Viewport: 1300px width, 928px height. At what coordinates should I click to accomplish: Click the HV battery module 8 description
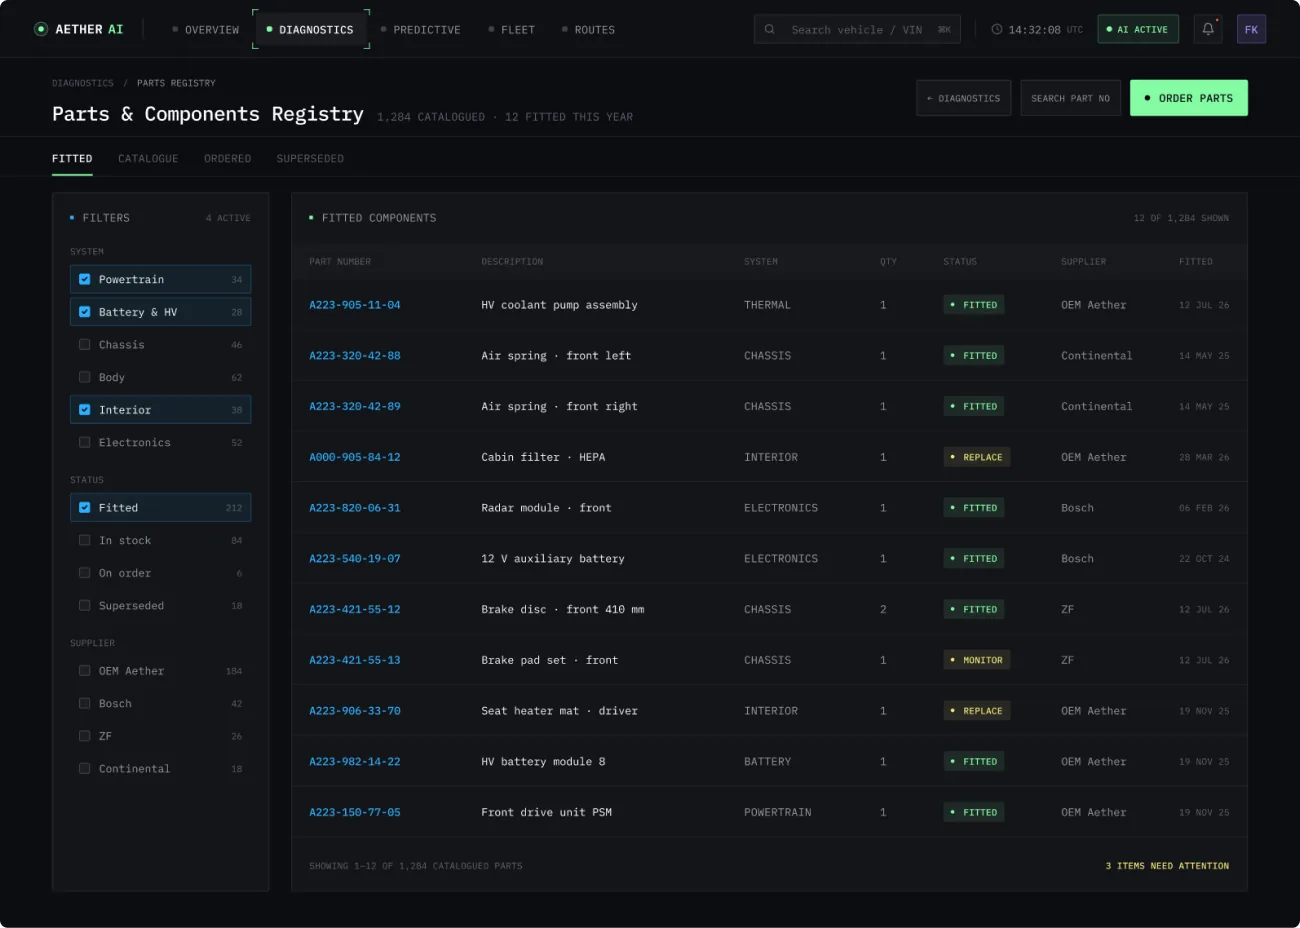[x=543, y=761]
